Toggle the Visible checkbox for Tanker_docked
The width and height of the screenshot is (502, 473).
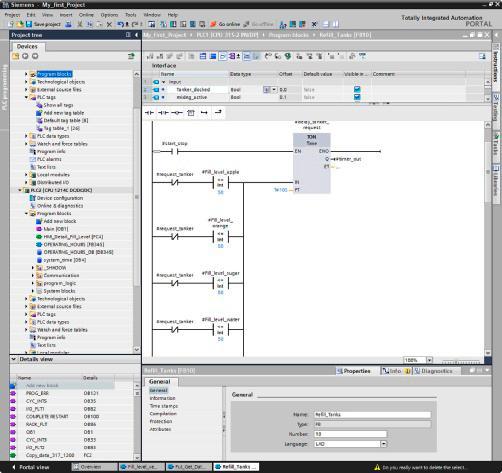357,89
